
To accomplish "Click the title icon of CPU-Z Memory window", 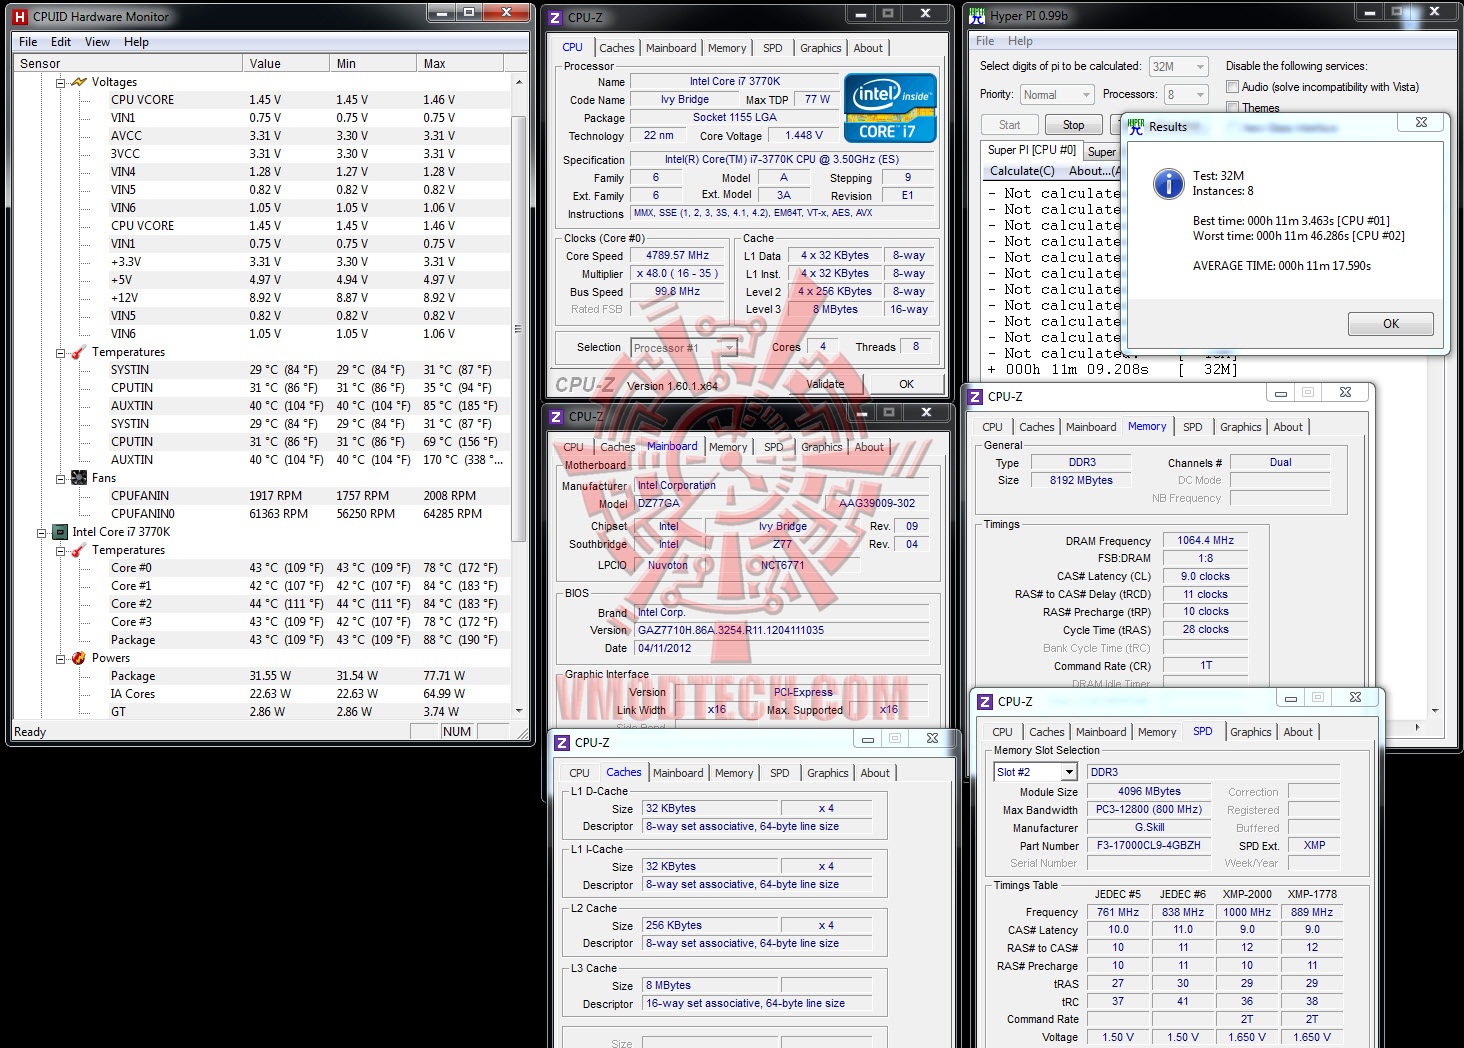I will [x=975, y=397].
